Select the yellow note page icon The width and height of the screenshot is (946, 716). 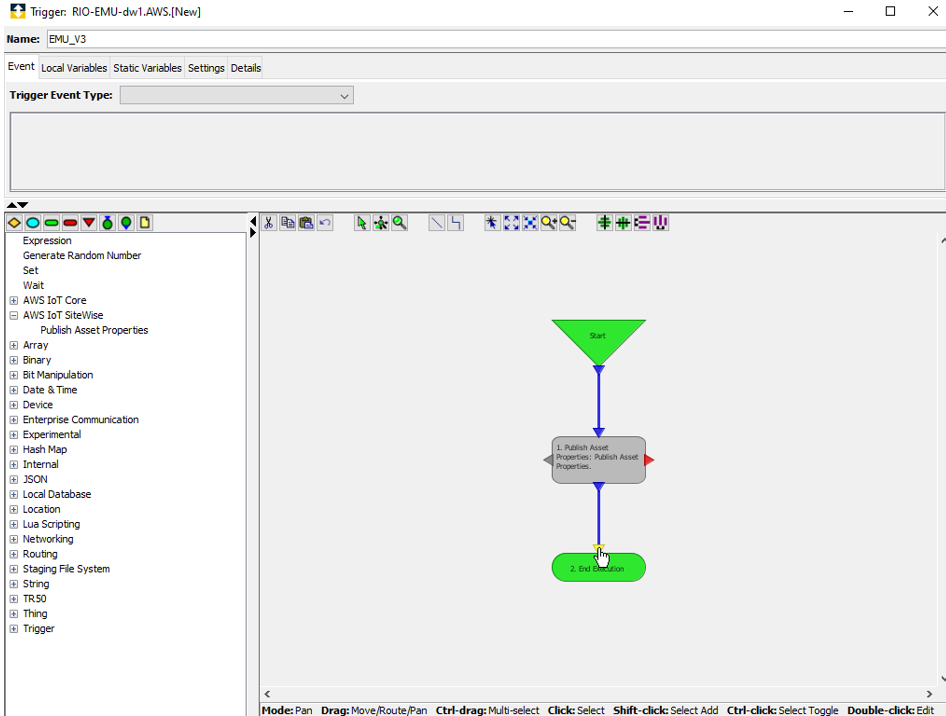point(145,223)
